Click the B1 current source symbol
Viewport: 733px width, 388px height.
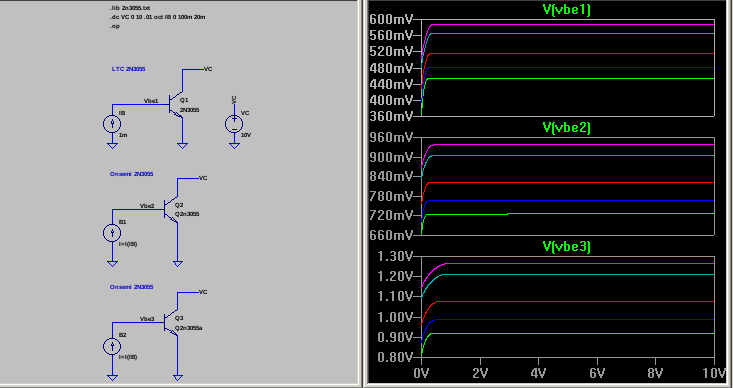pyautogui.click(x=112, y=233)
